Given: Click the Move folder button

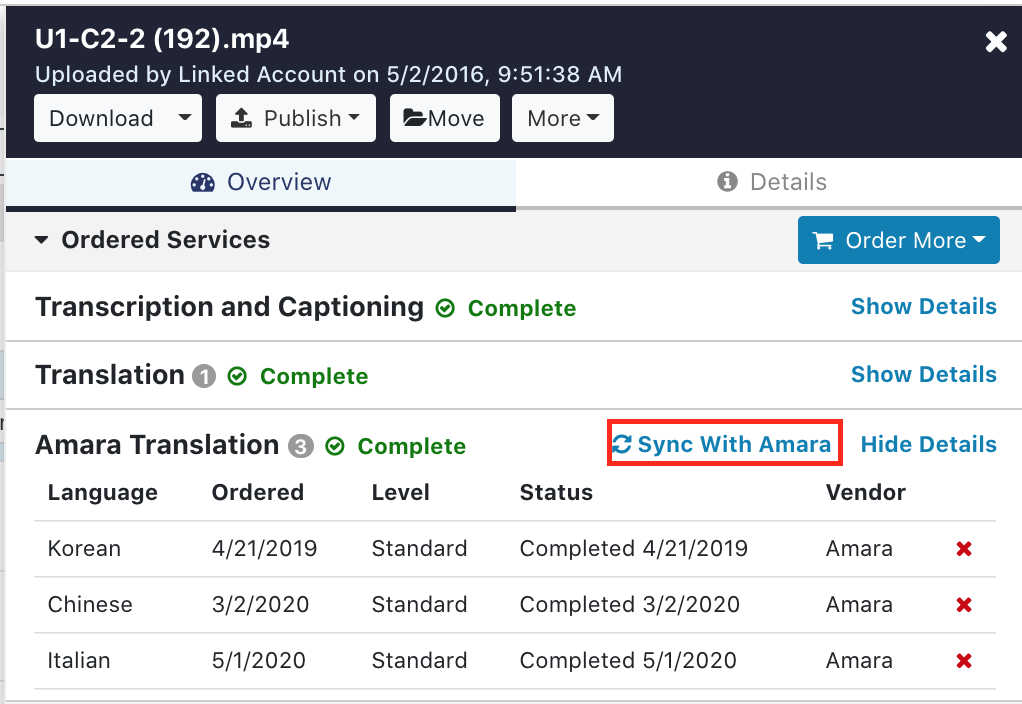Looking at the screenshot, I should [445, 118].
